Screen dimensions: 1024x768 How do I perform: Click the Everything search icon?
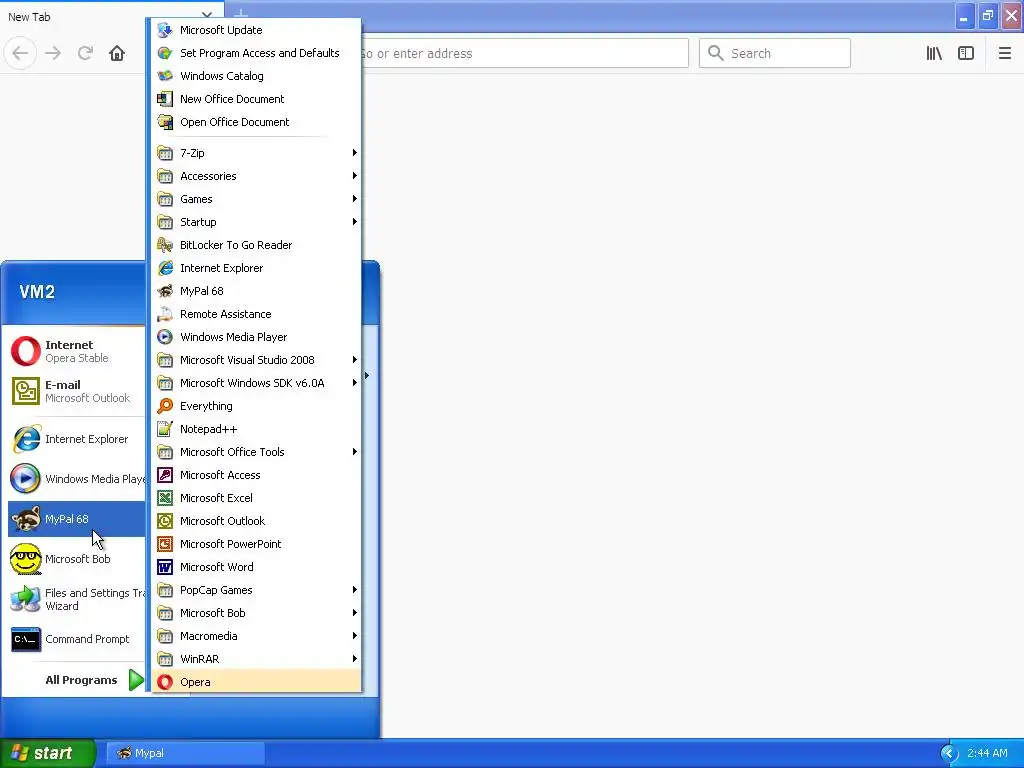(x=165, y=406)
